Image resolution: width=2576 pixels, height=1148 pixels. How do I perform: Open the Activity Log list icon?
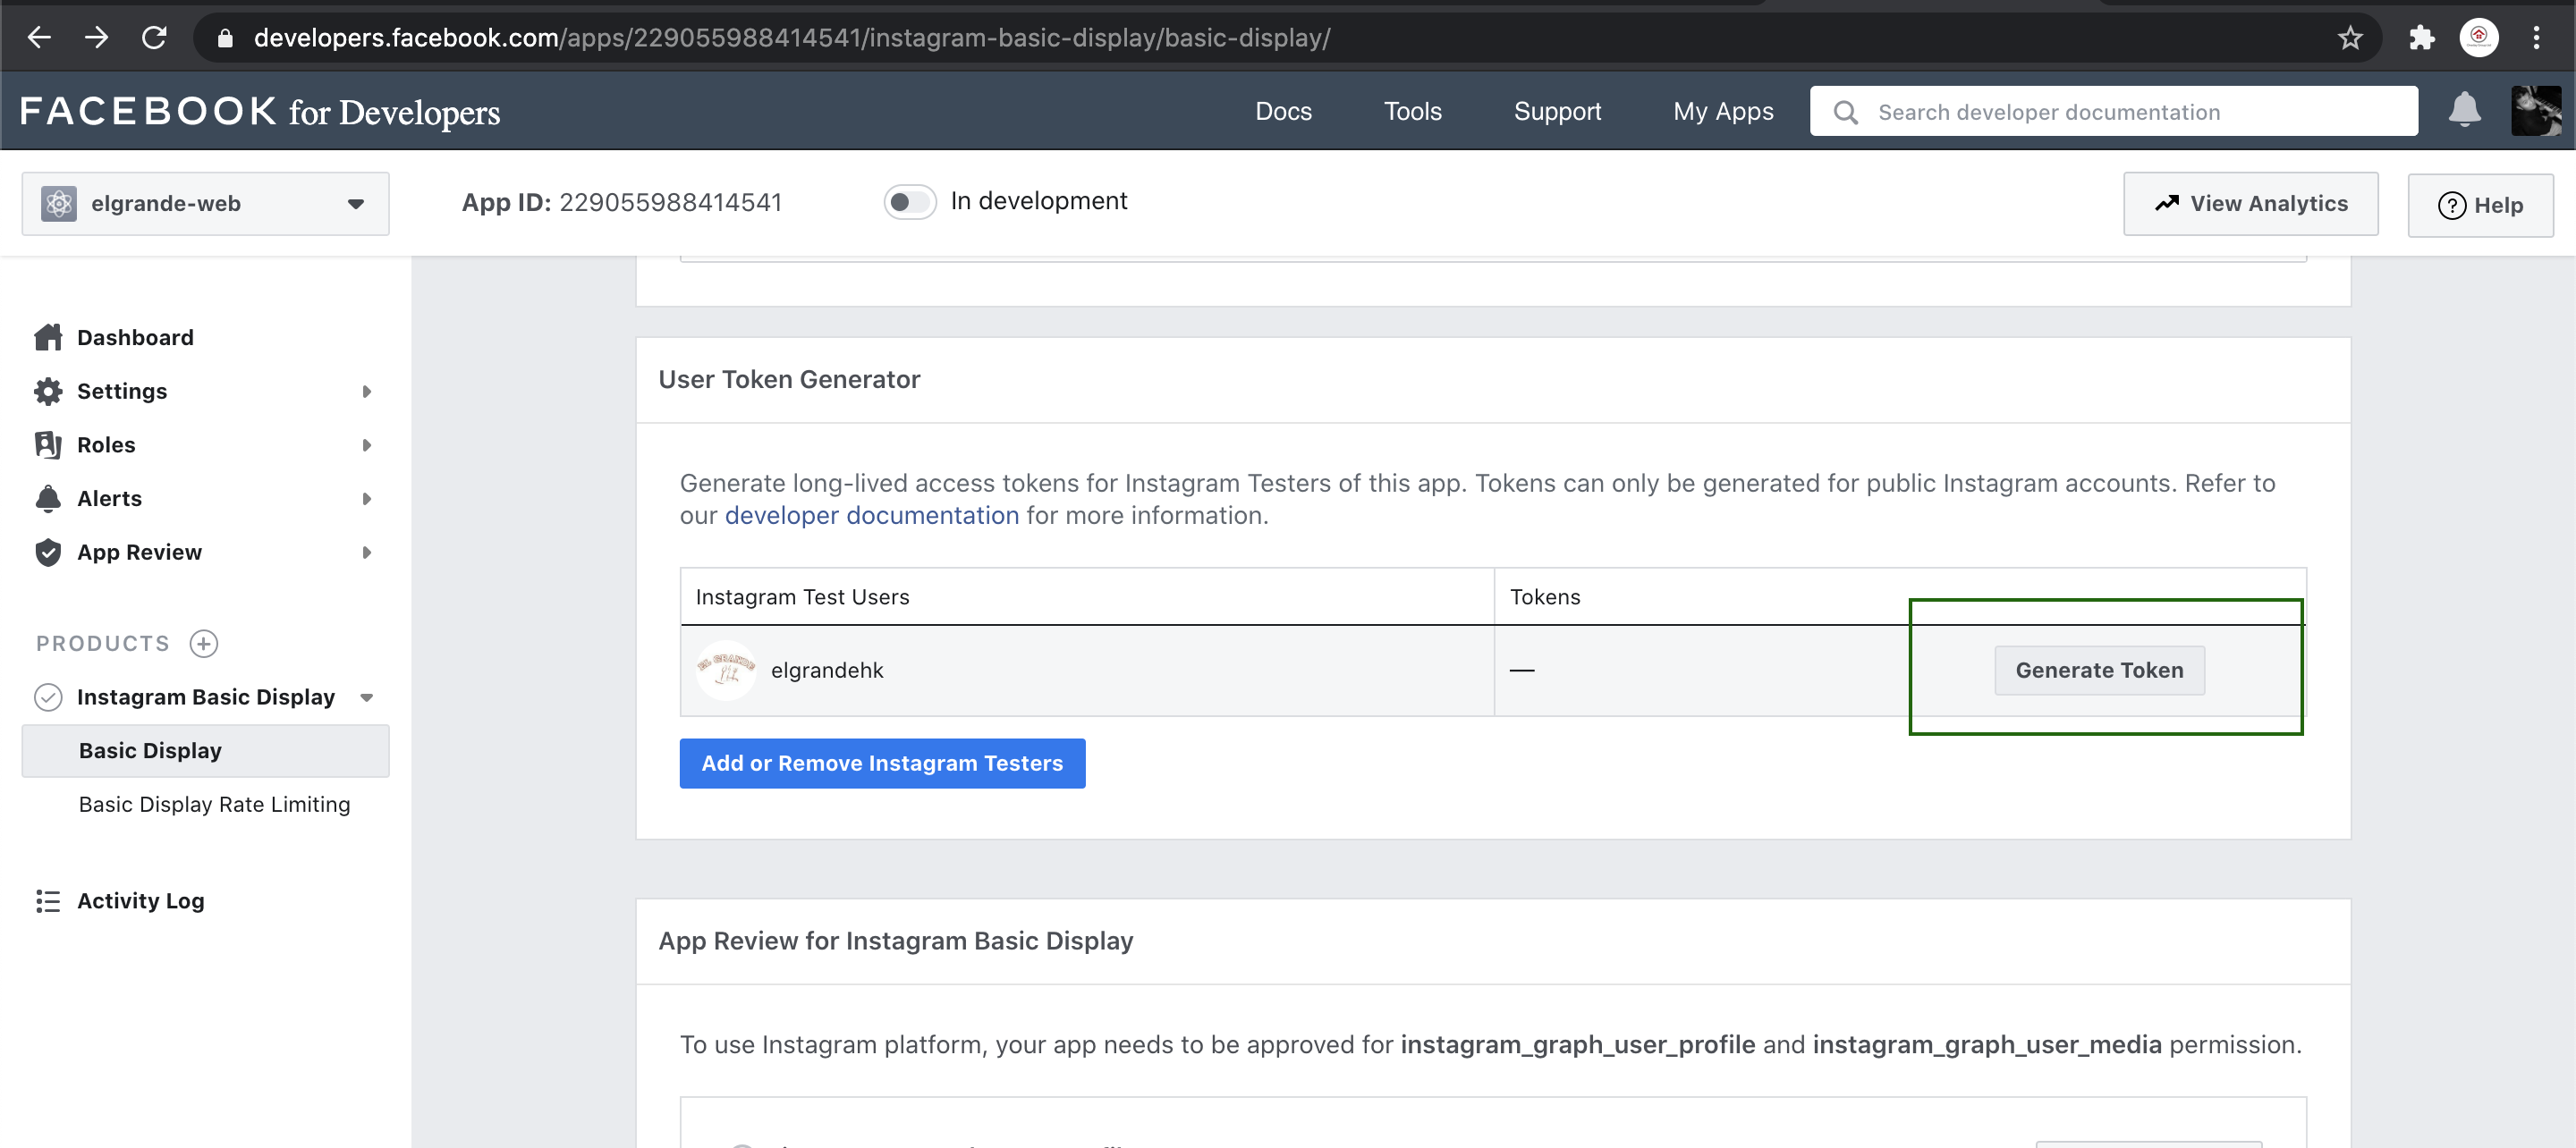click(47, 900)
